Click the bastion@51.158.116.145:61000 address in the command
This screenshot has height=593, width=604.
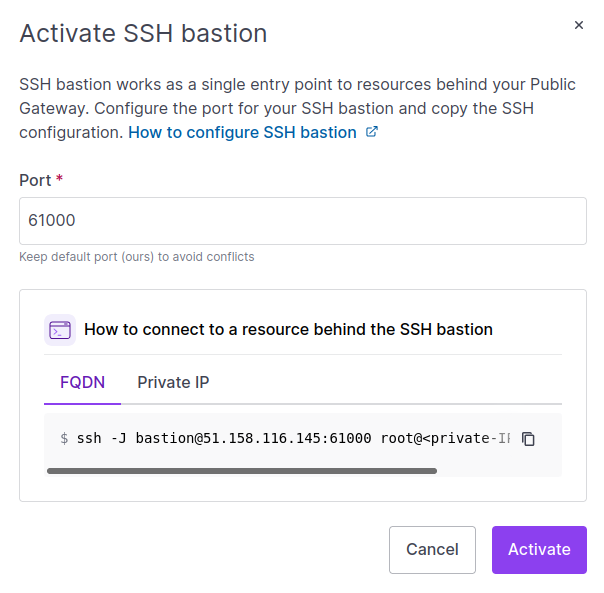254,439
